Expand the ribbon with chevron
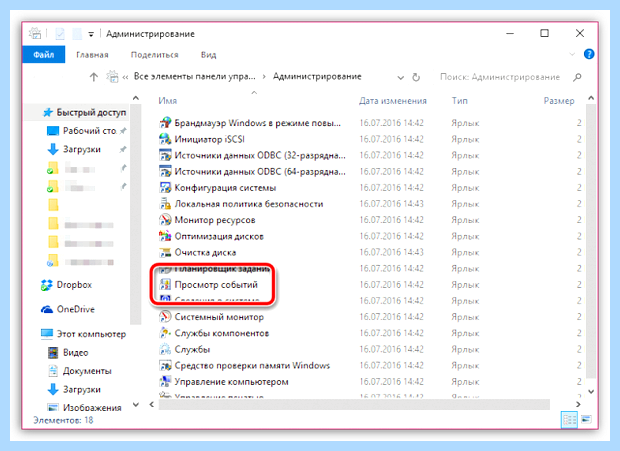Image resolution: width=620 pixels, height=451 pixels. pos(572,54)
